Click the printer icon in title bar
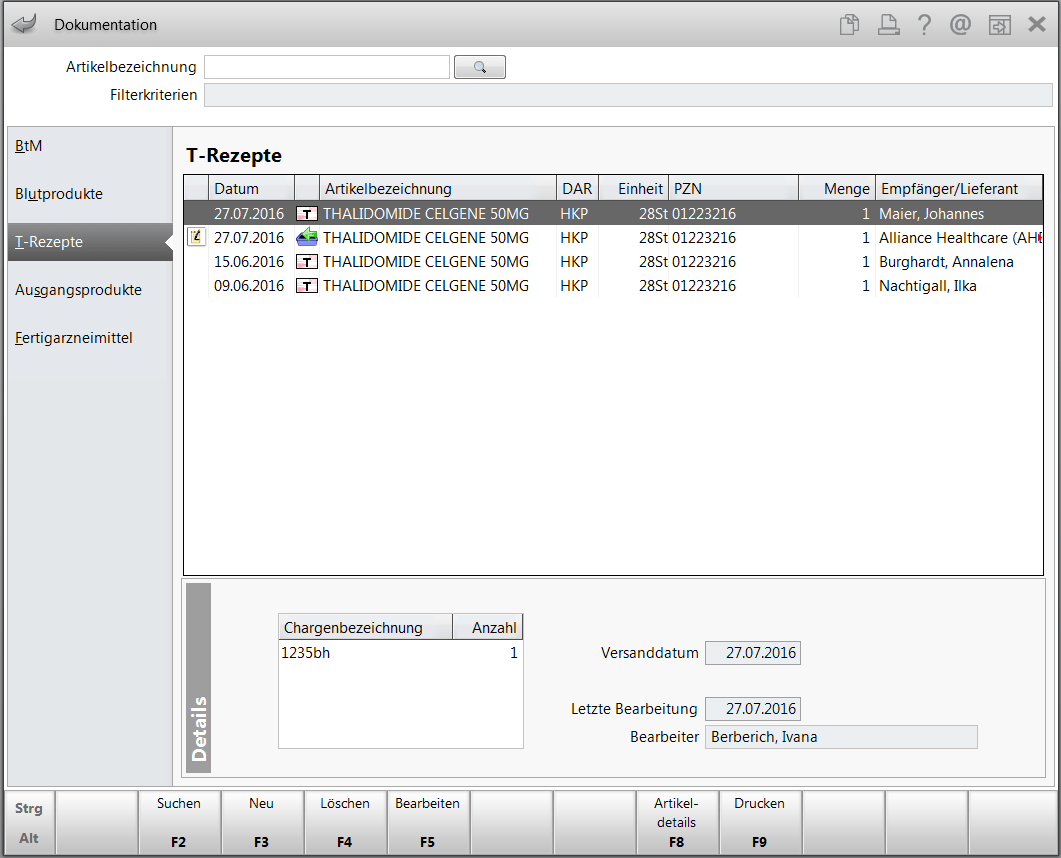Viewport: 1061px width, 858px height. tap(888, 25)
